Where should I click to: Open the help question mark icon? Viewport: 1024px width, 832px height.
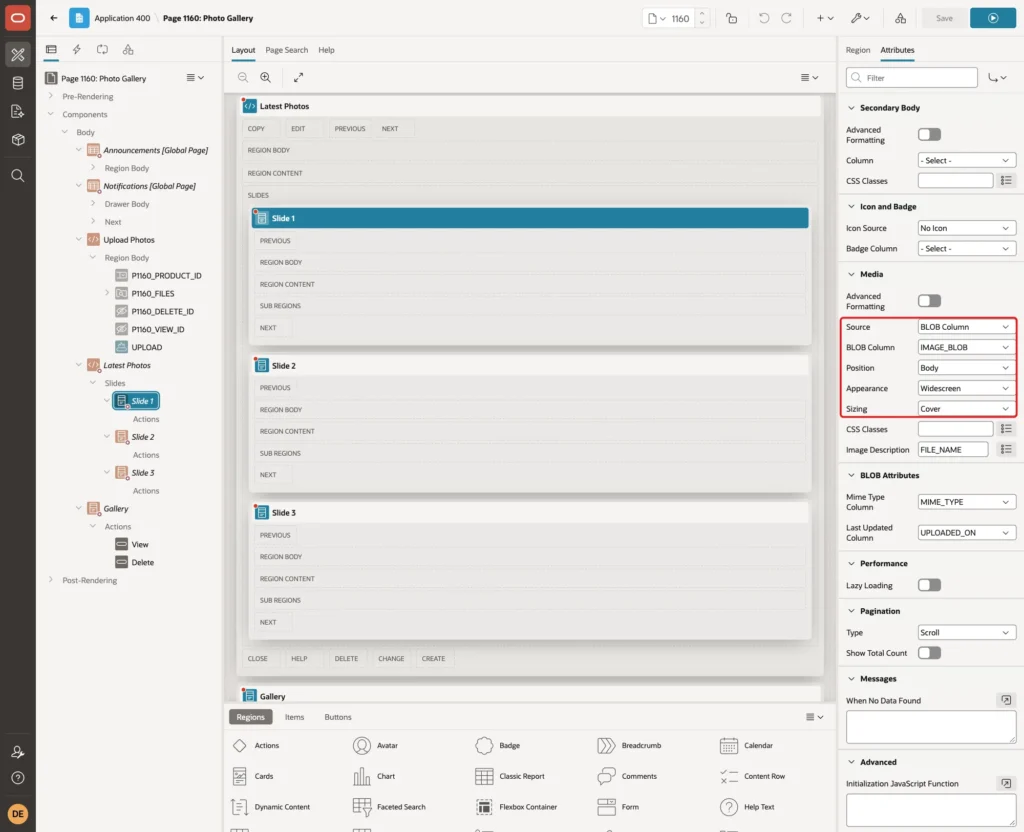(x=18, y=778)
